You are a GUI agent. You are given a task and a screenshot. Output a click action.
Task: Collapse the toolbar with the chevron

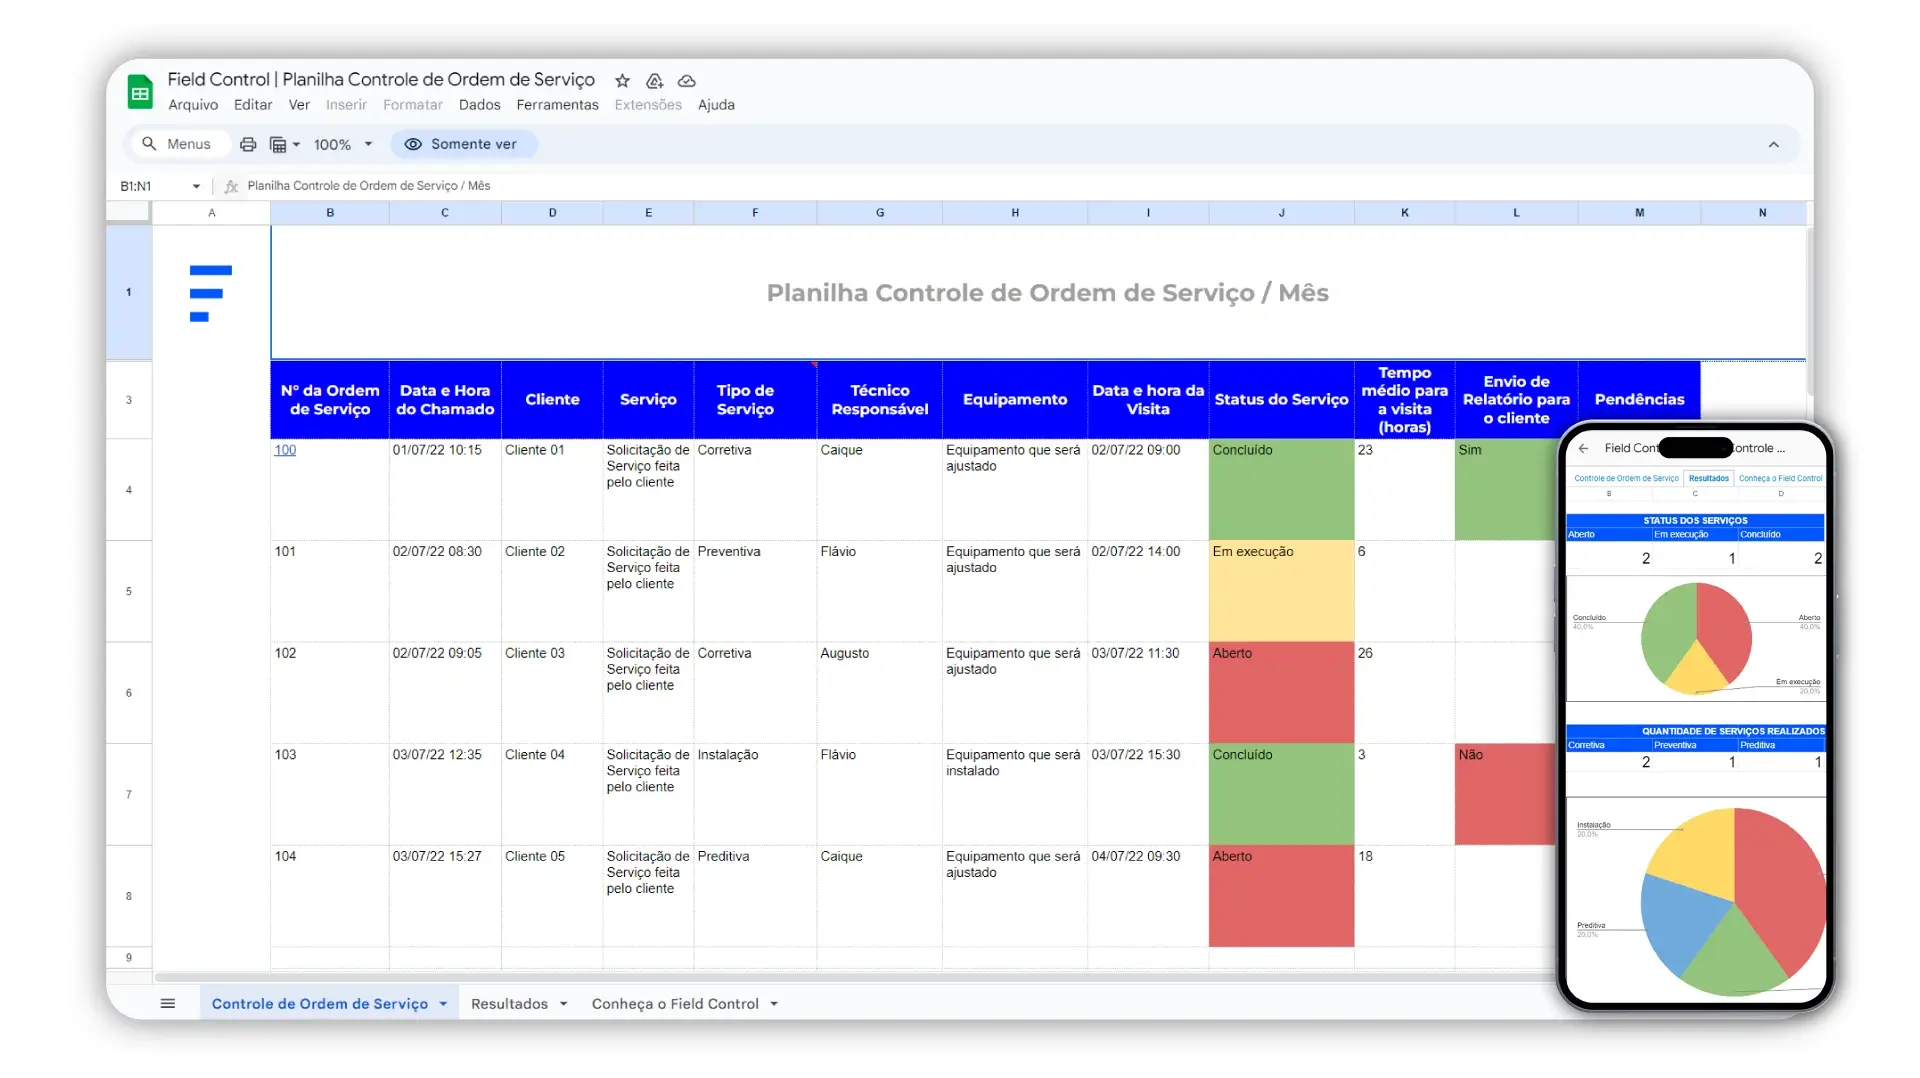click(x=1773, y=144)
